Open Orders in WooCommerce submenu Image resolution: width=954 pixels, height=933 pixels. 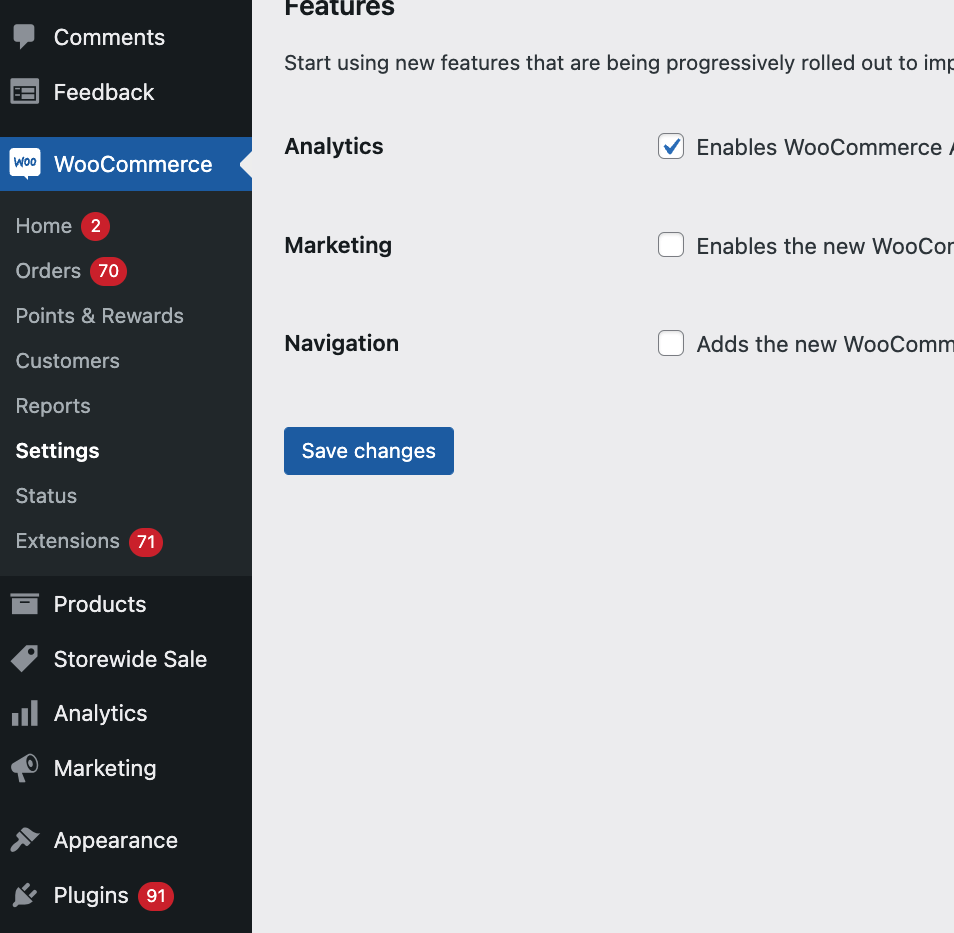click(48, 271)
